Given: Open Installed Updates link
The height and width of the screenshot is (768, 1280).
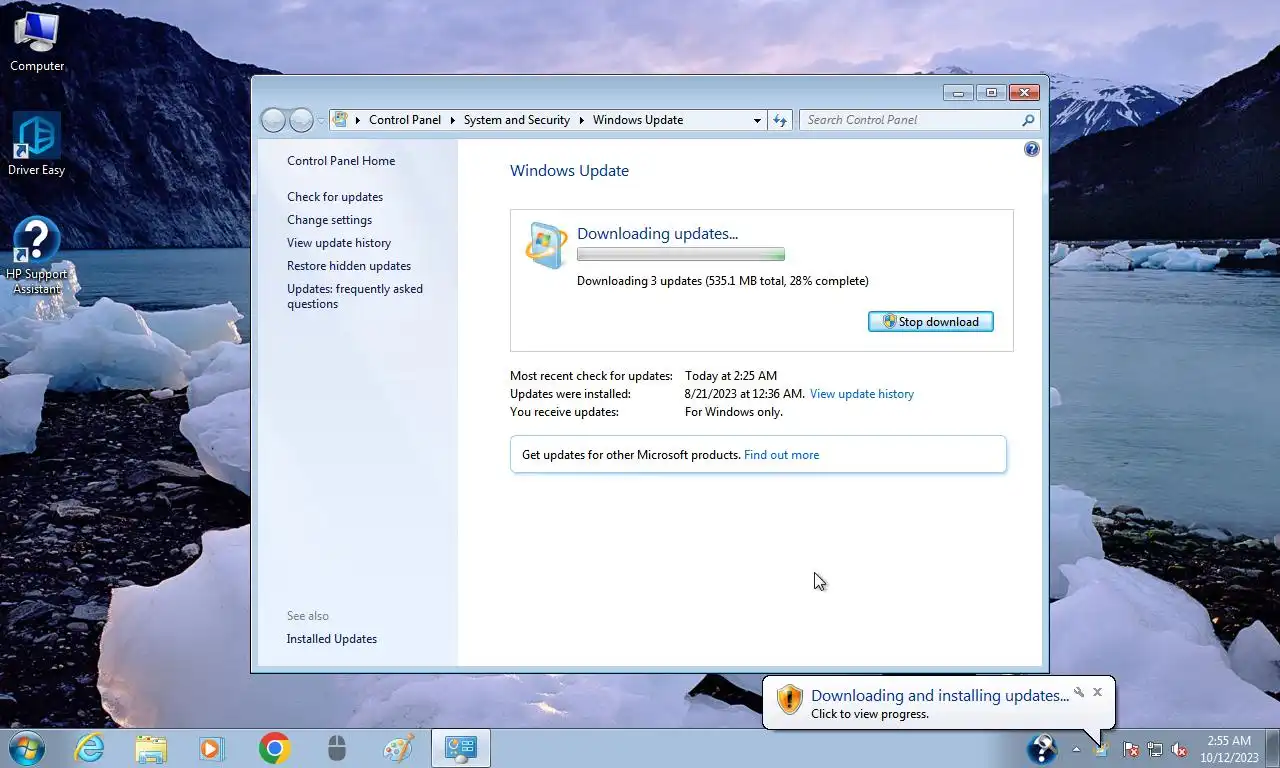Looking at the screenshot, I should coord(332,639).
